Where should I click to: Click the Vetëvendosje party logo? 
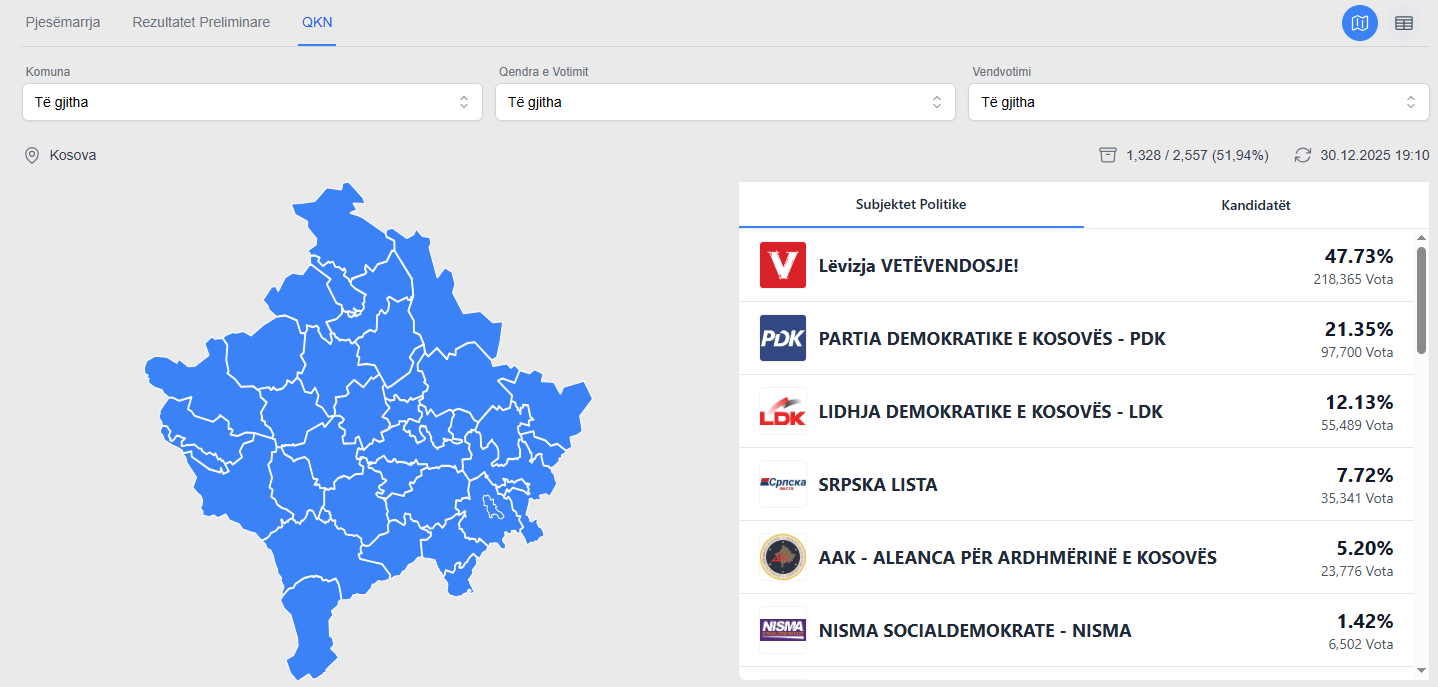coord(782,265)
